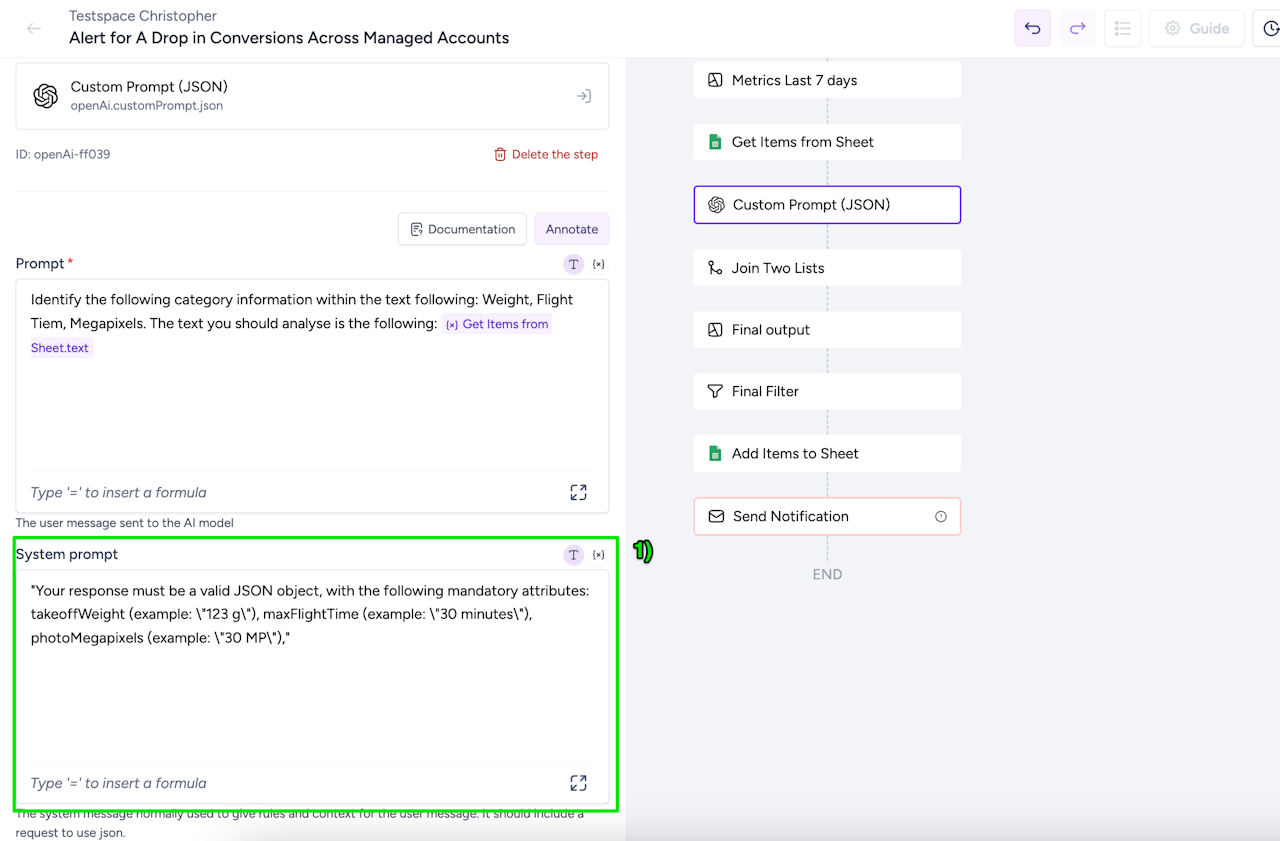Select the Final Filter step
This screenshot has width=1280, height=841.
click(x=827, y=392)
